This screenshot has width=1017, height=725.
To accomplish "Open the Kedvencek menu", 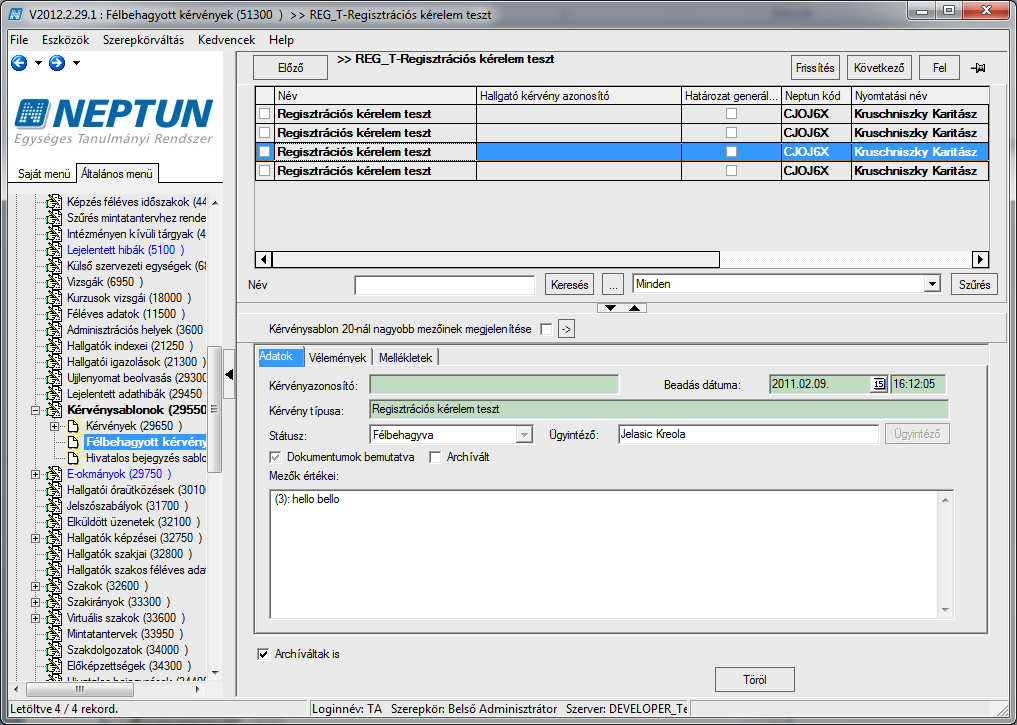I will point(226,40).
